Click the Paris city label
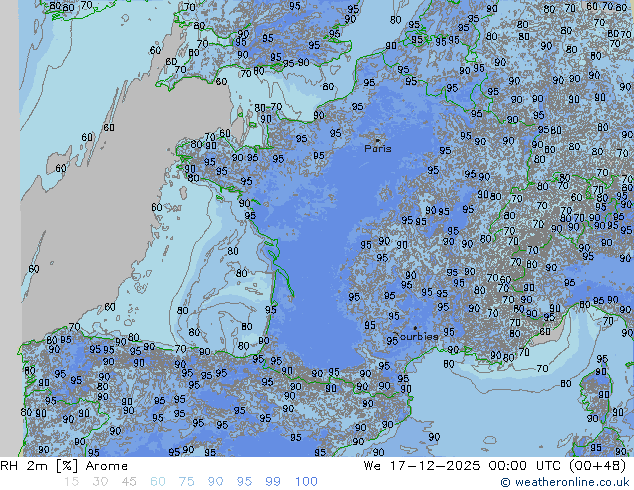The height and width of the screenshot is (490, 634). click(378, 149)
